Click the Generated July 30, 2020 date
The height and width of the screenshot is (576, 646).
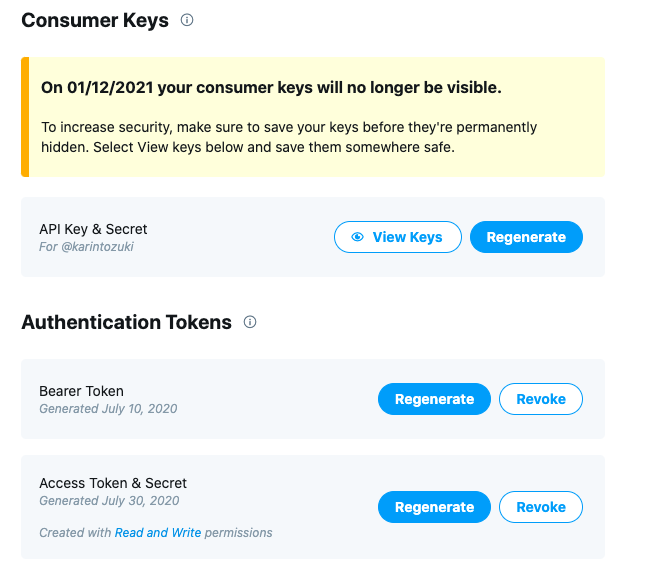coord(109,501)
